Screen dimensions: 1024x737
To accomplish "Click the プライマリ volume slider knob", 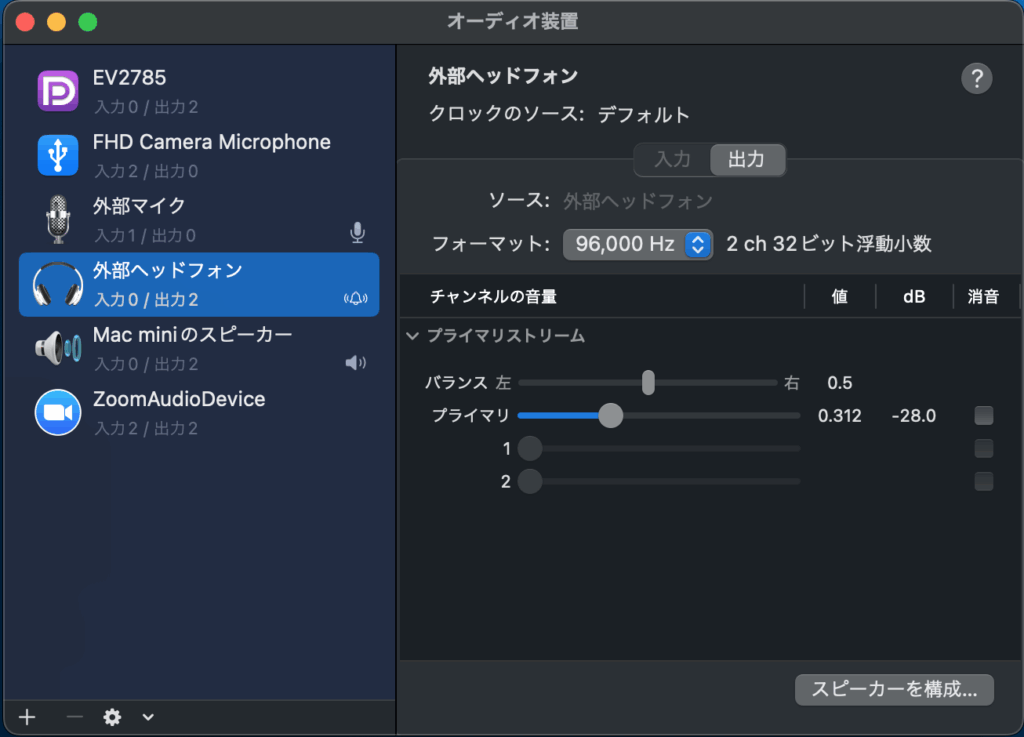I will (x=610, y=416).
